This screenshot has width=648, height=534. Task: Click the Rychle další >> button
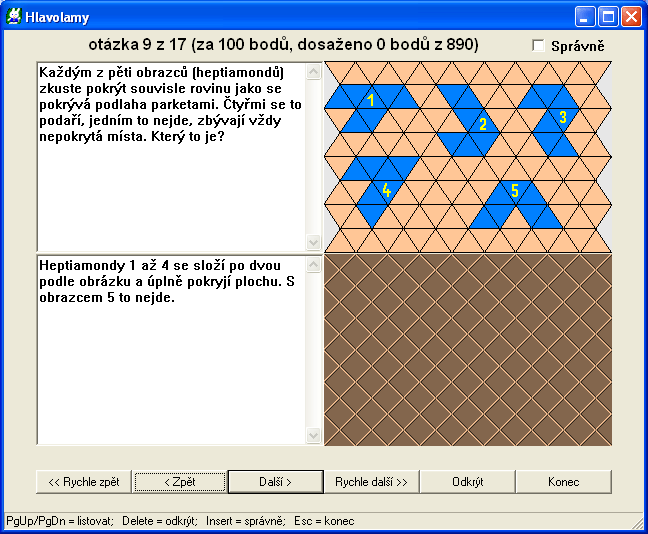[x=371, y=481]
